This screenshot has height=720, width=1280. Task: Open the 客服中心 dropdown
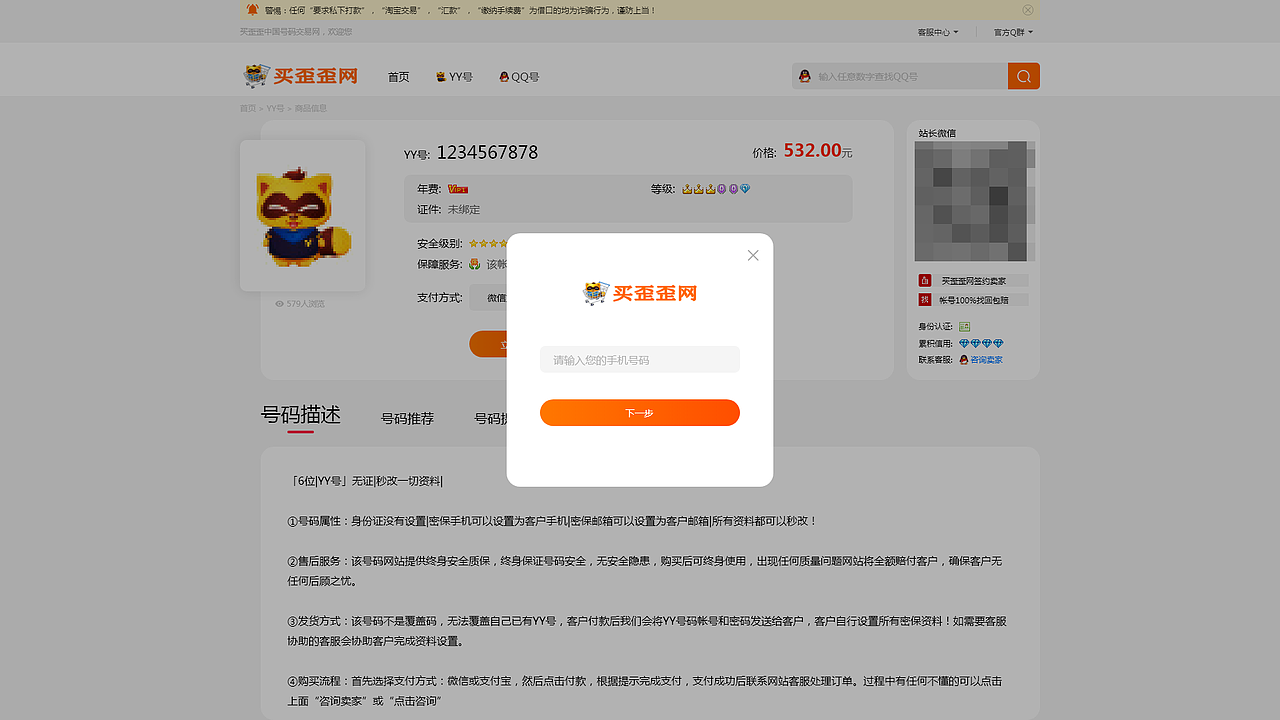point(938,32)
